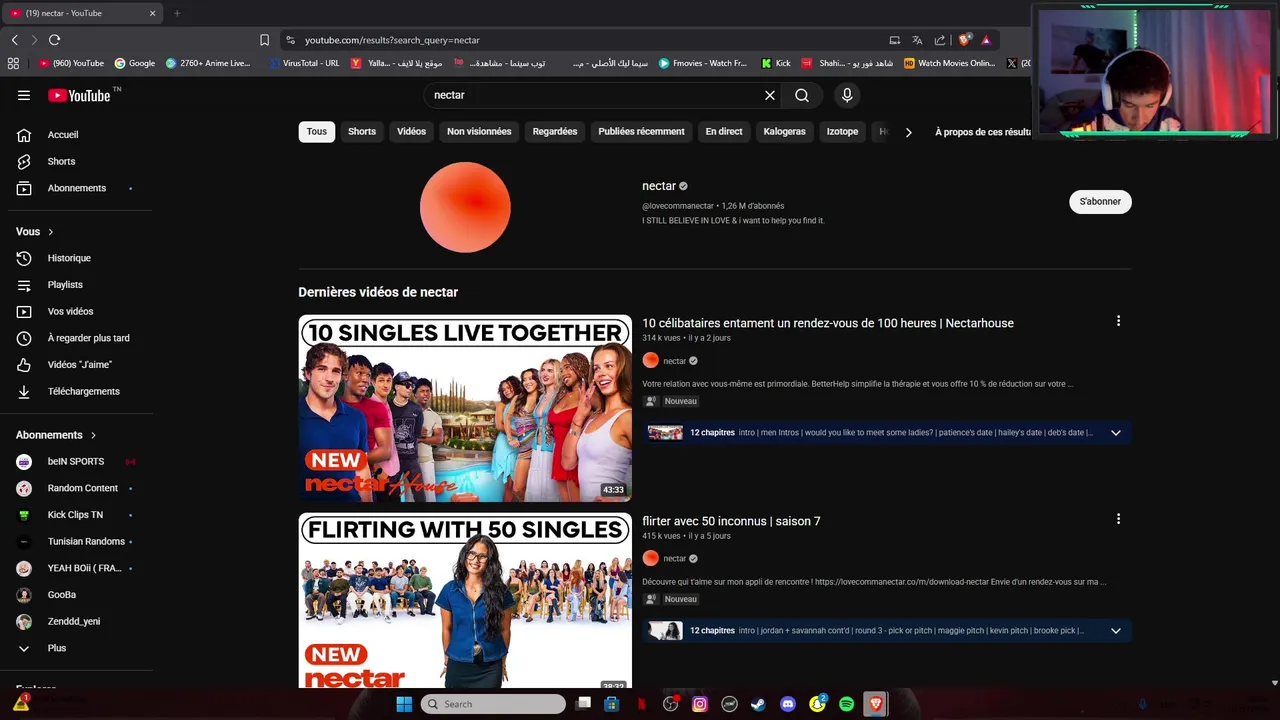Select the Non visionnées filter chip
The height and width of the screenshot is (720, 1280).
point(479,131)
